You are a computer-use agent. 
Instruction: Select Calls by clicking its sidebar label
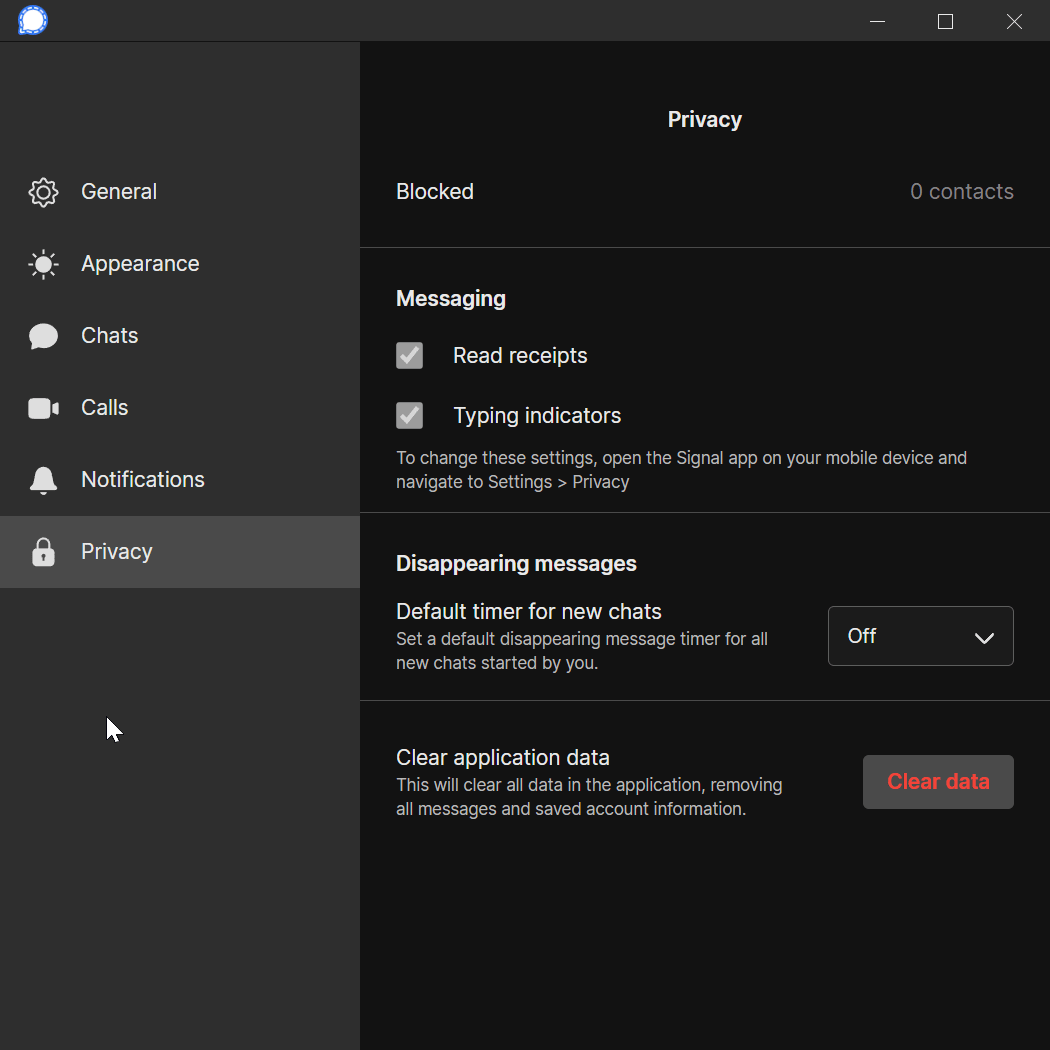click(104, 408)
